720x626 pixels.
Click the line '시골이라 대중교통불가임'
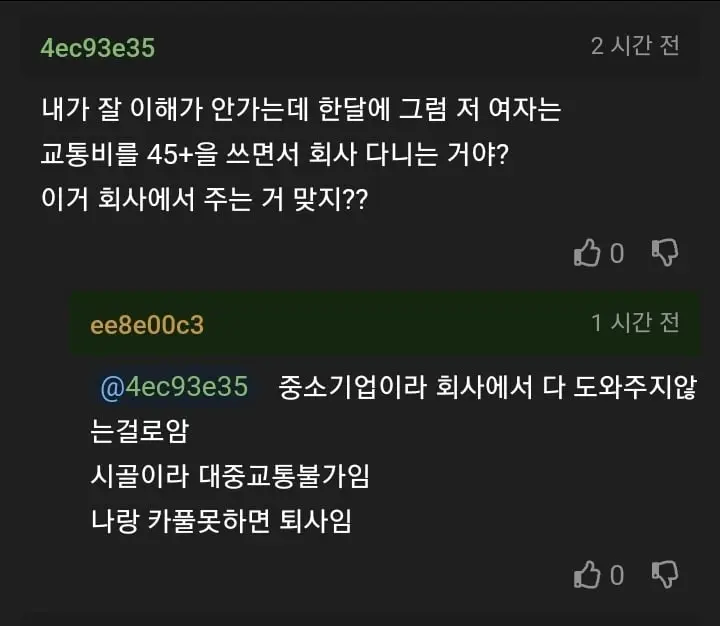[x=229, y=477]
